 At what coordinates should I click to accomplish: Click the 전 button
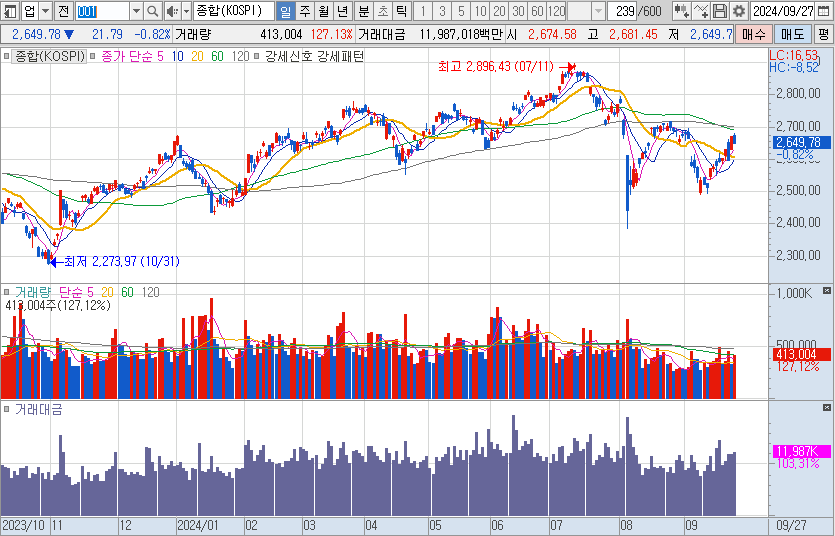(63, 11)
